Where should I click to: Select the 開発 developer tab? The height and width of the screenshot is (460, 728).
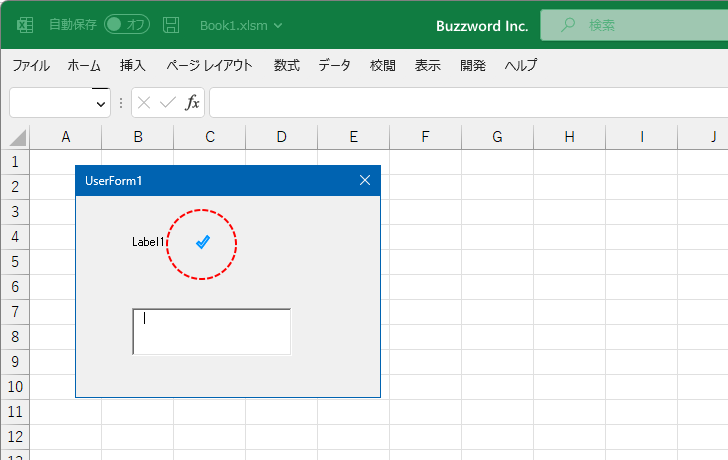[x=473, y=66]
